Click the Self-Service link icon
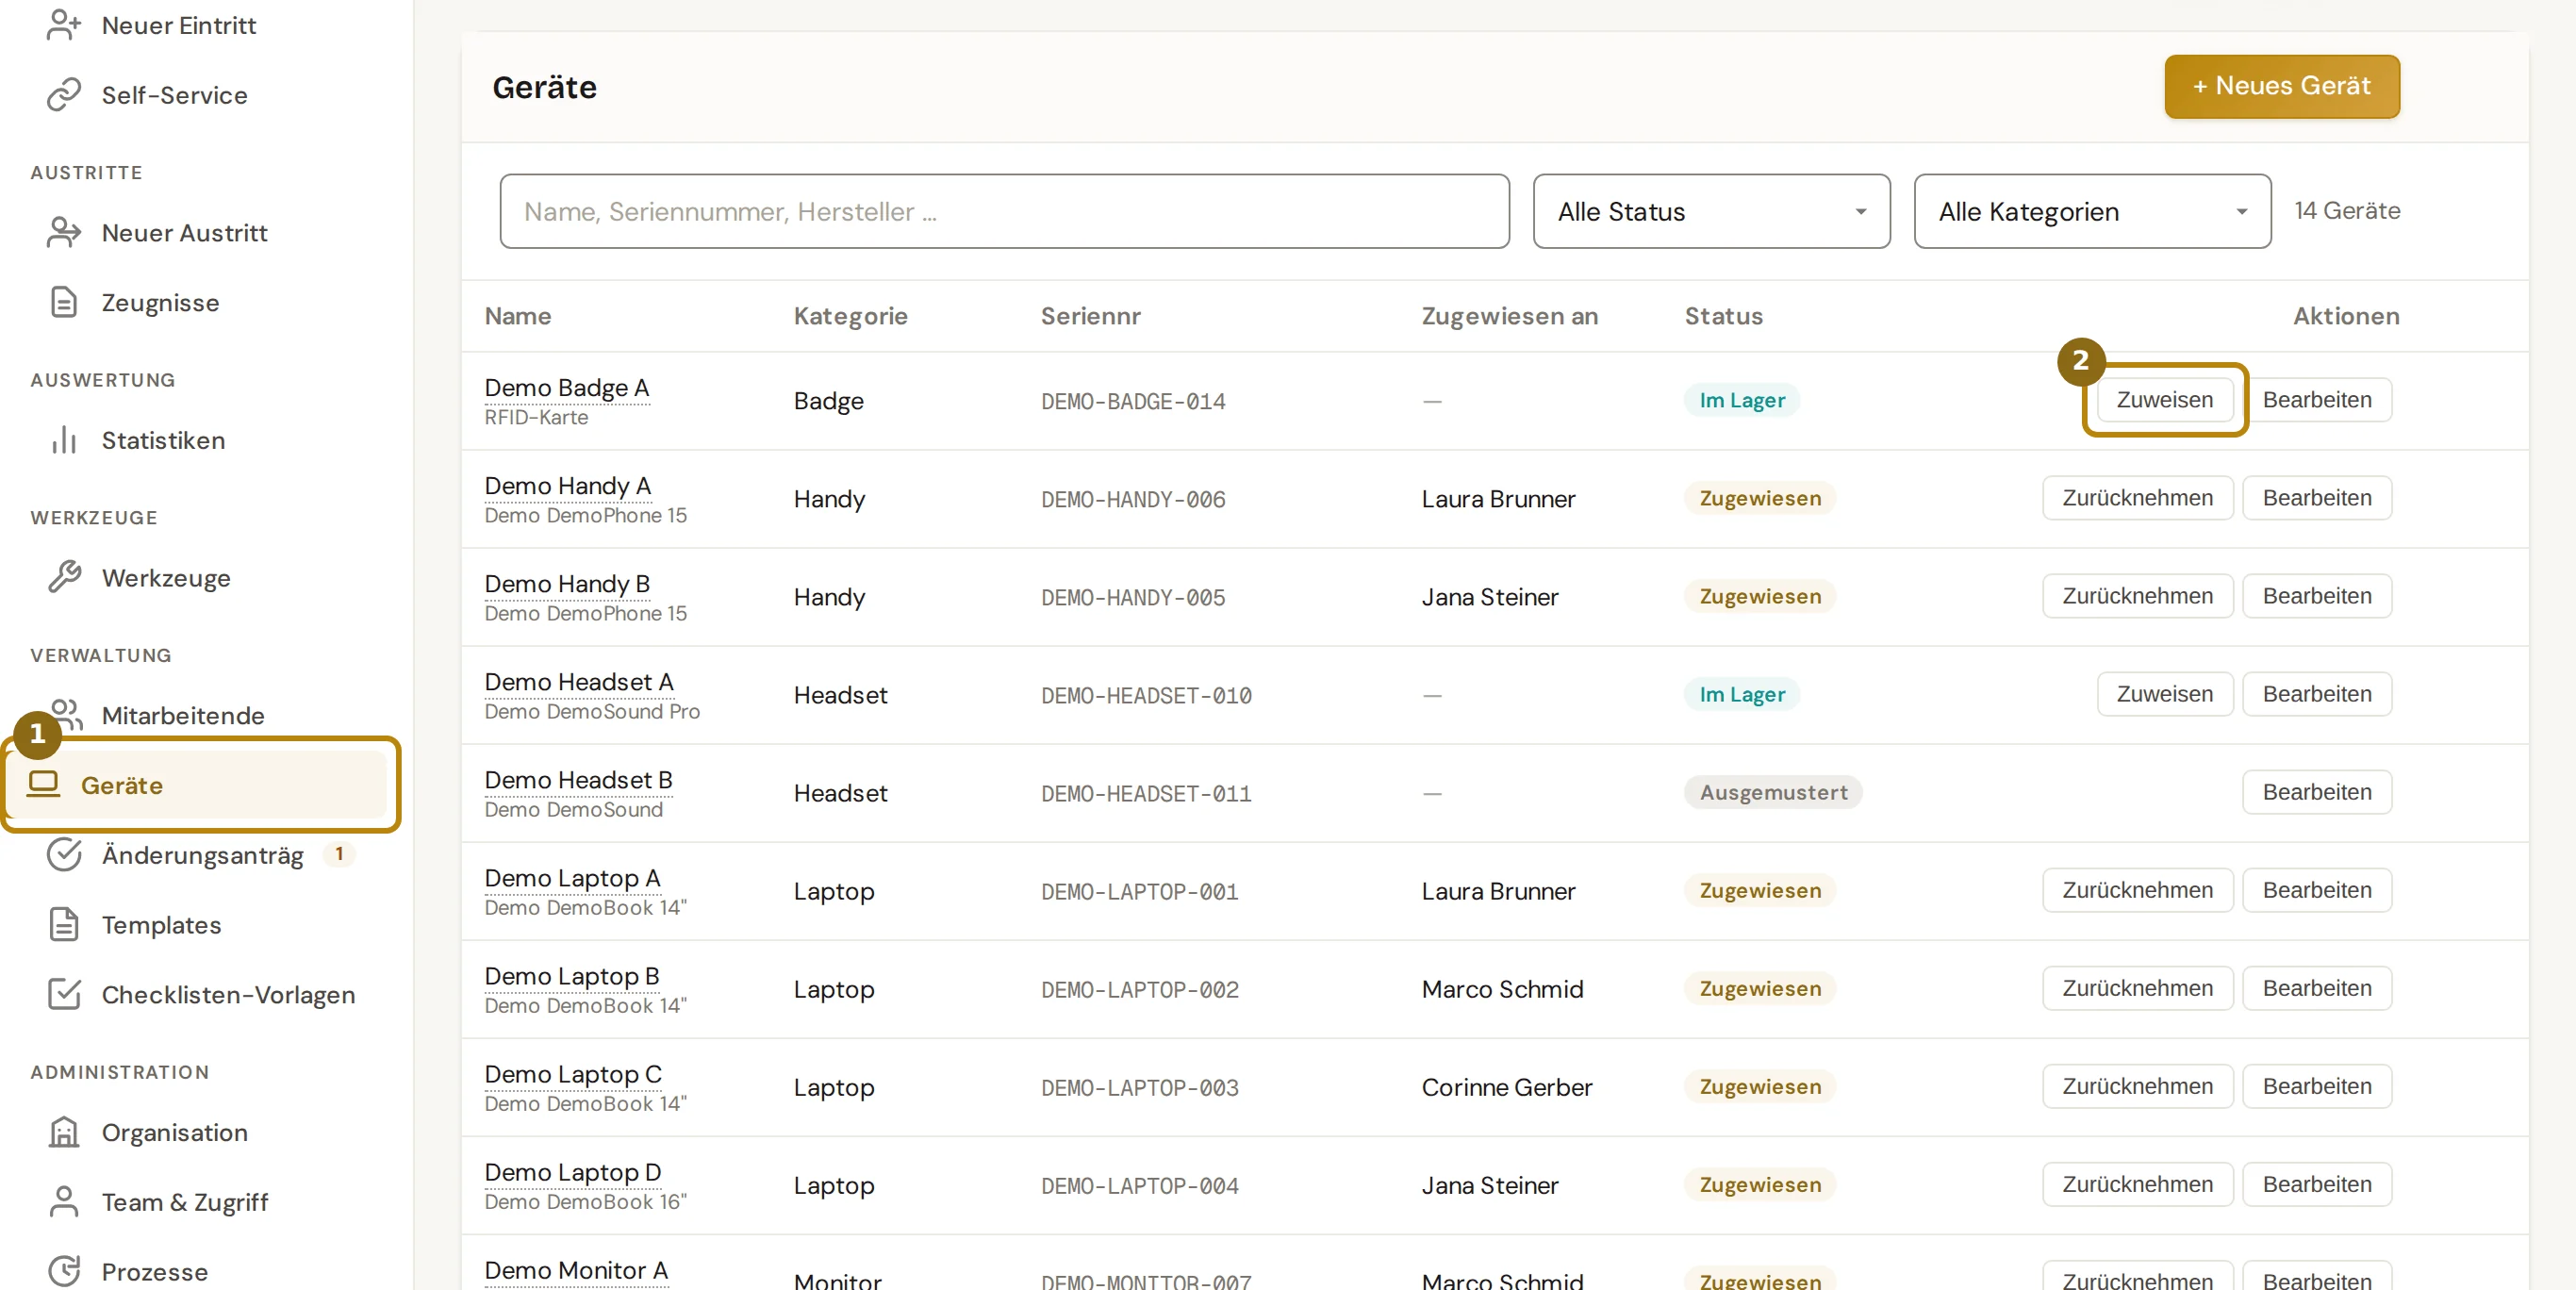Screen dimensions: 2576x1290 pos(64,95)
